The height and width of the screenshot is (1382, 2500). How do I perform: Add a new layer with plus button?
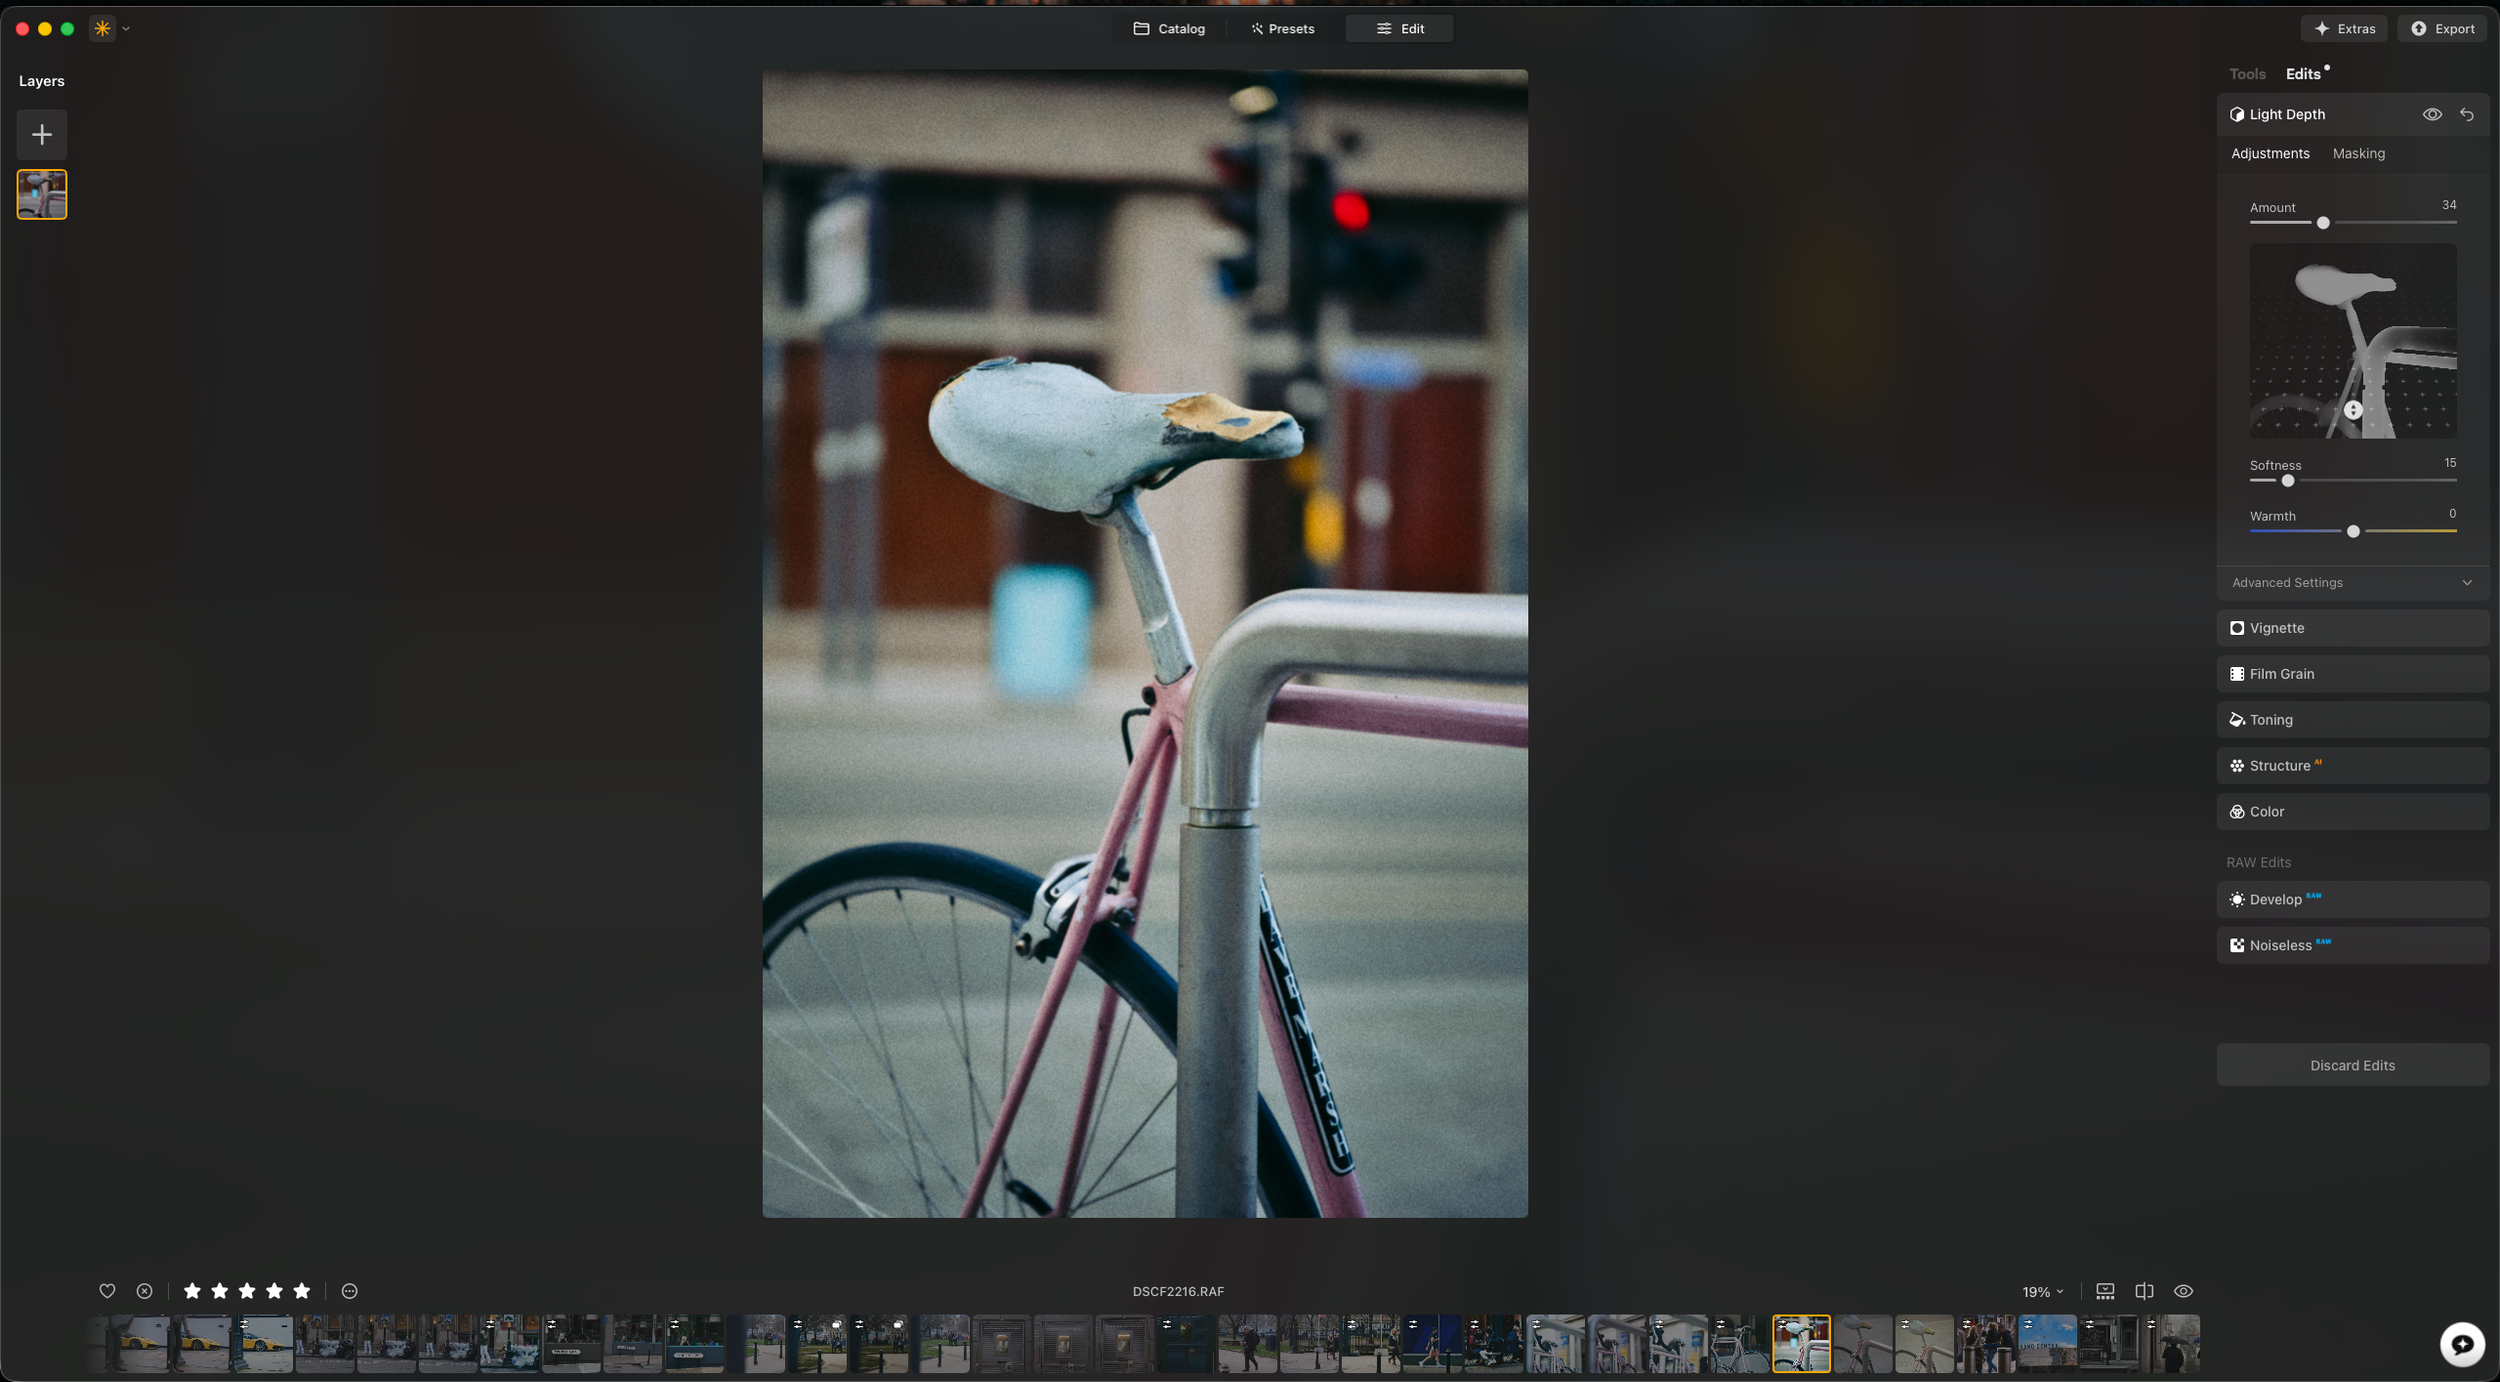(41, 134)
